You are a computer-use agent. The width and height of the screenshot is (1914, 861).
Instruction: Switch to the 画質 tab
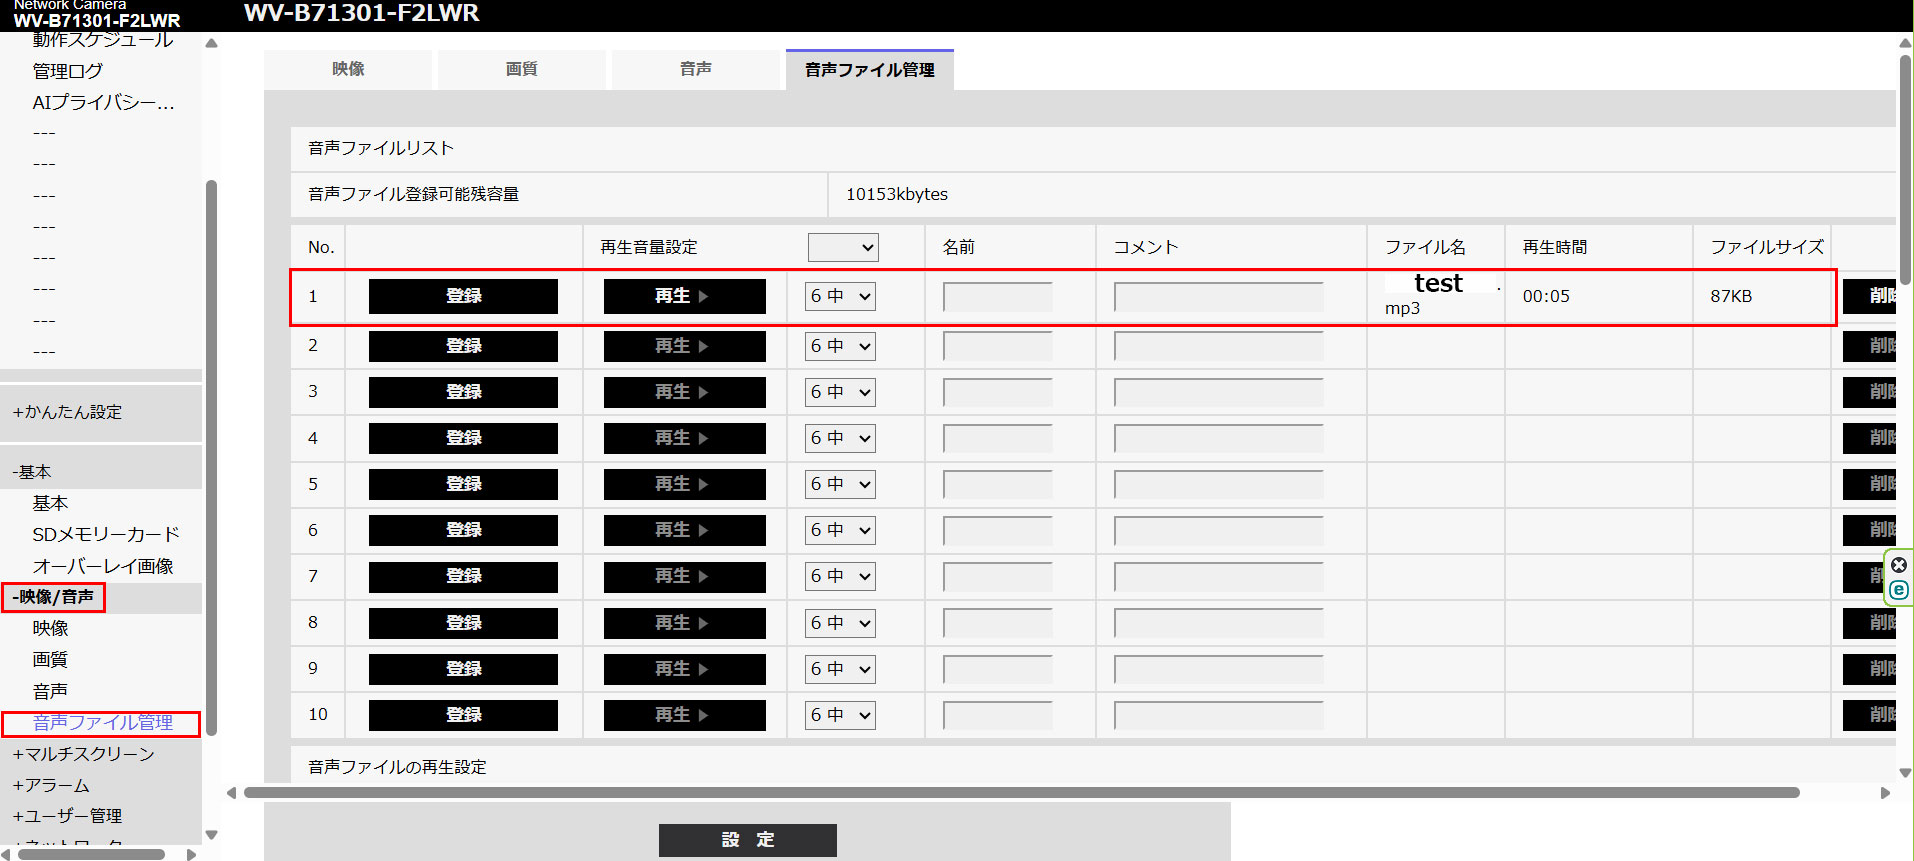coord(521,69)
